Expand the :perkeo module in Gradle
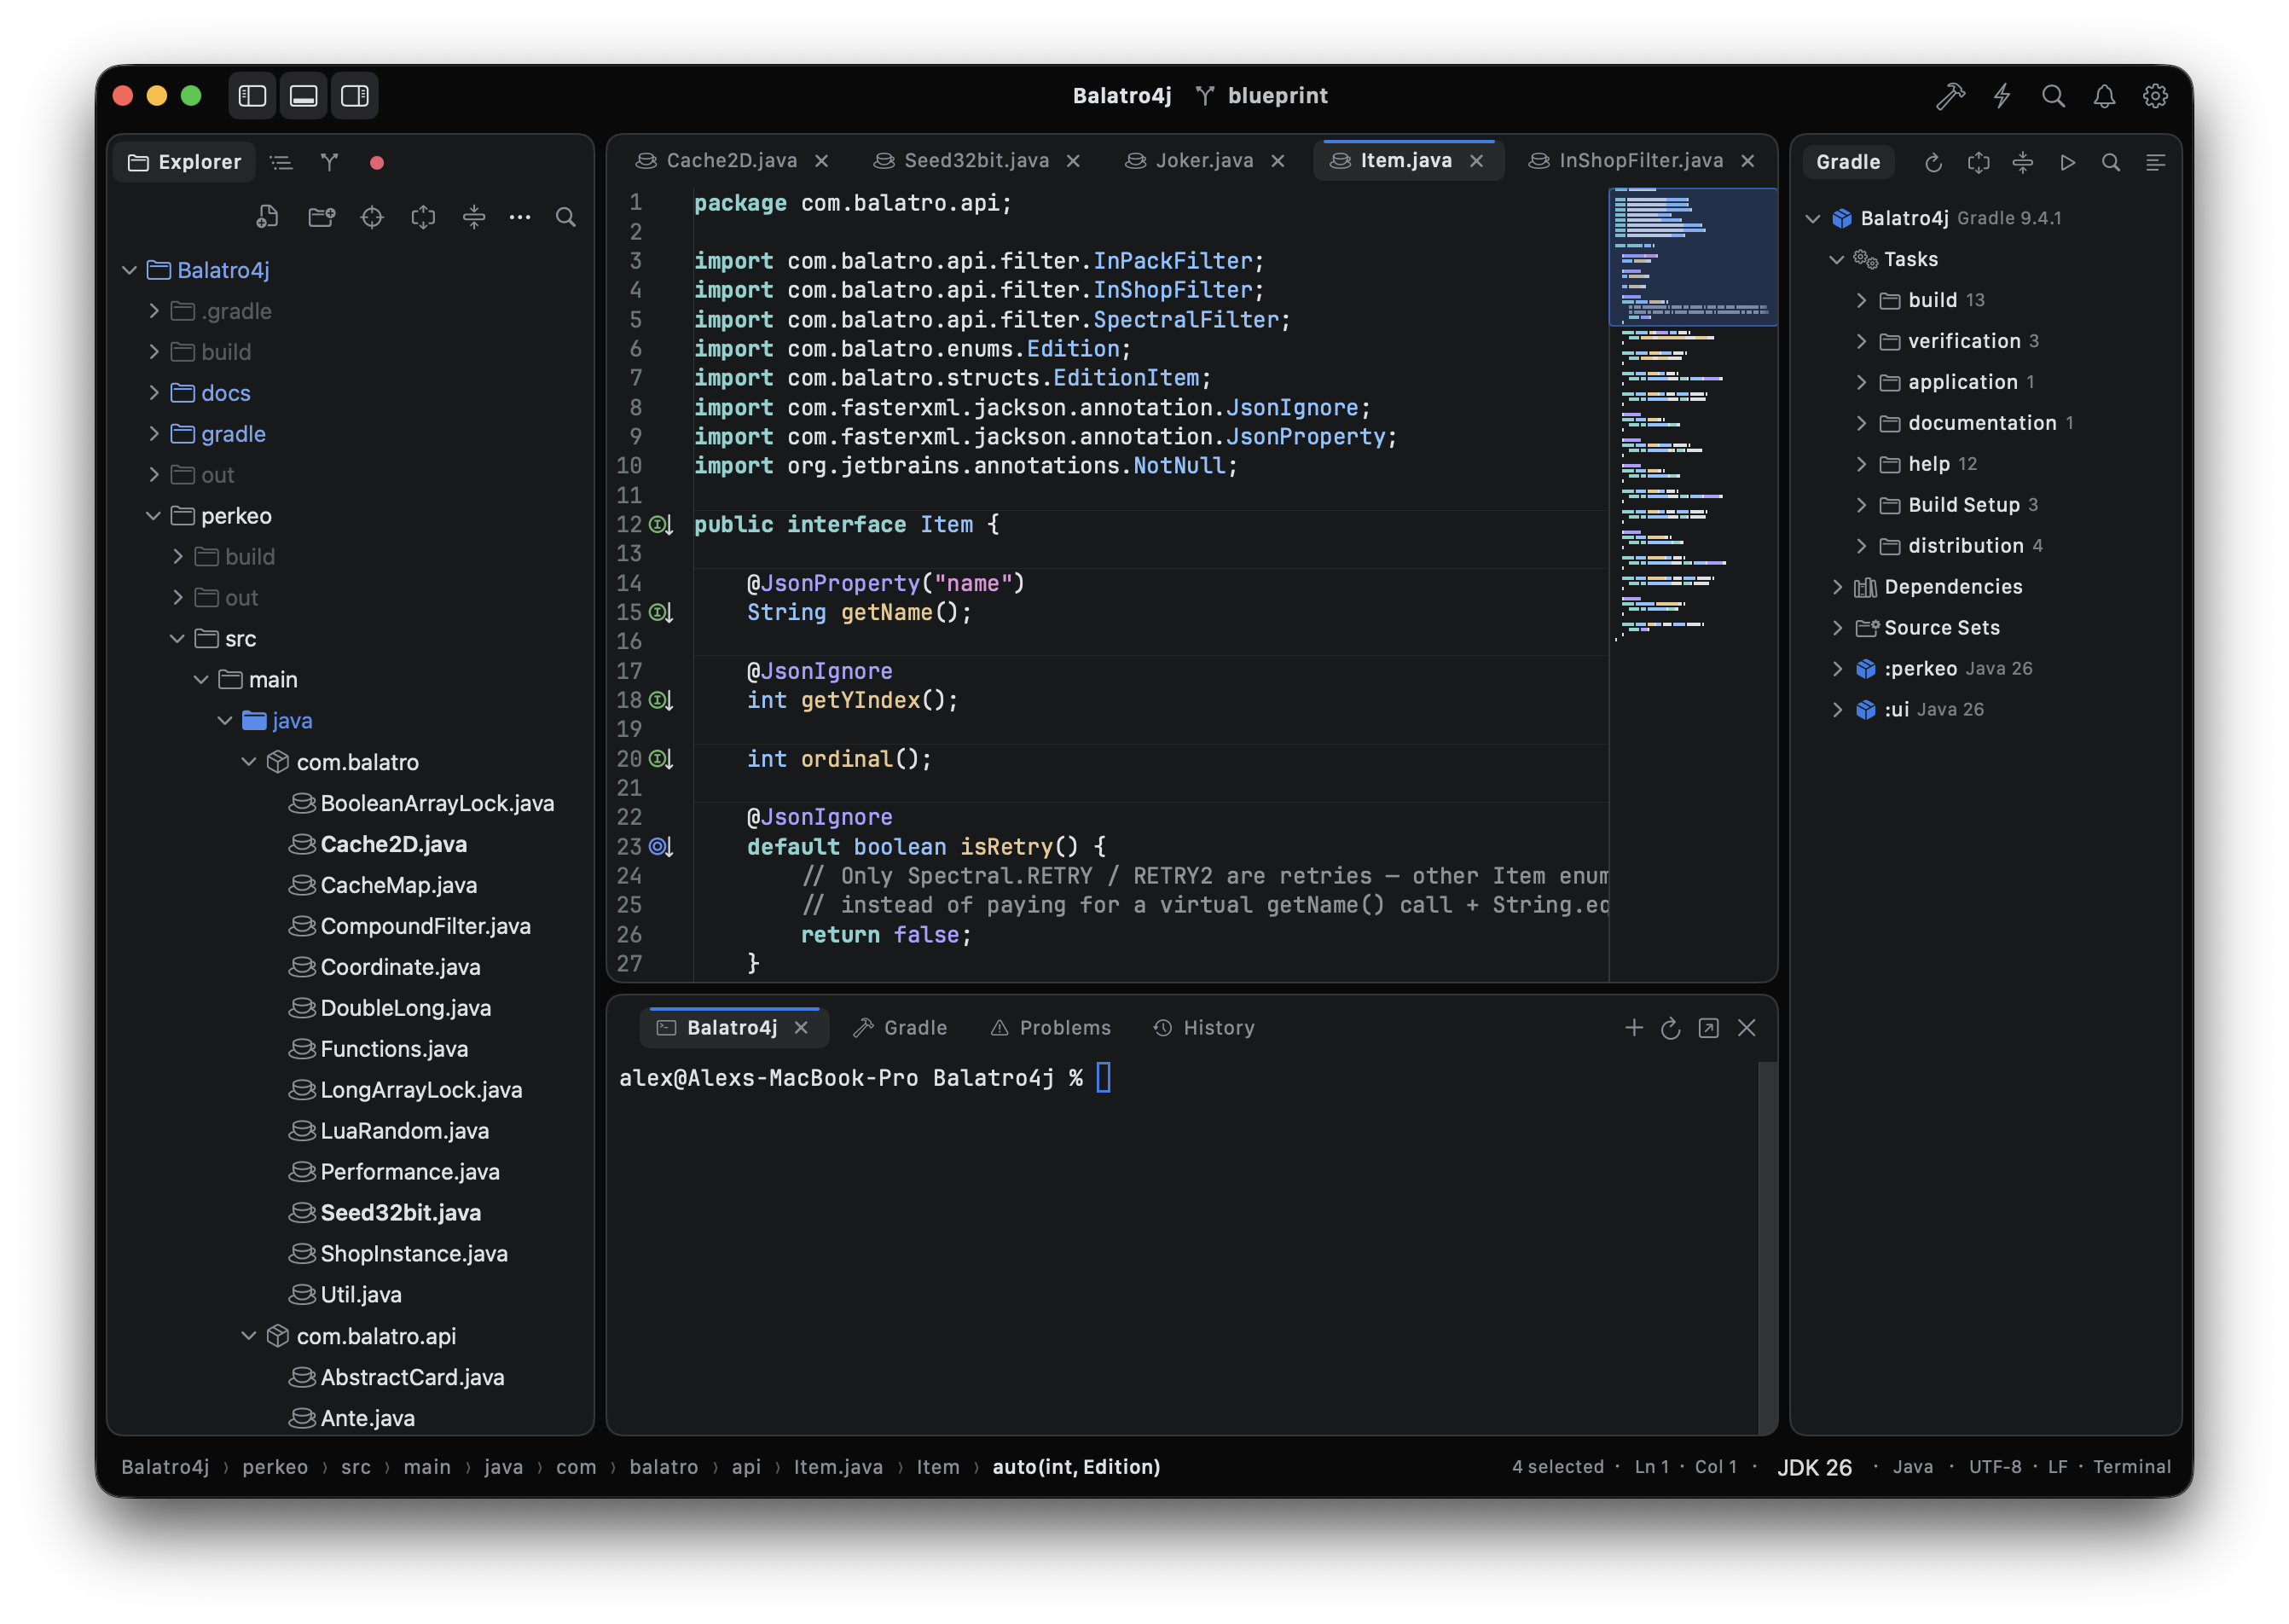 click(1837, 669)
